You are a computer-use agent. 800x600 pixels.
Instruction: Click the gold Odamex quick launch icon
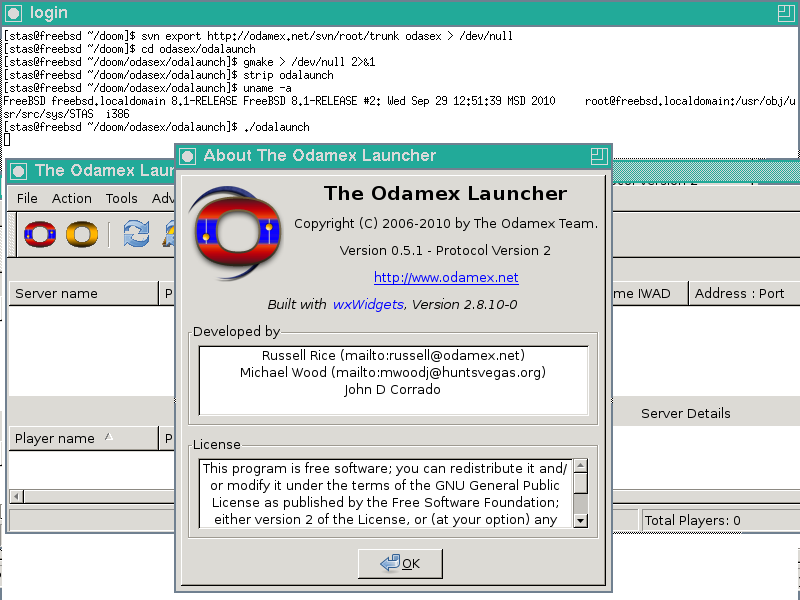click(81, 234)
